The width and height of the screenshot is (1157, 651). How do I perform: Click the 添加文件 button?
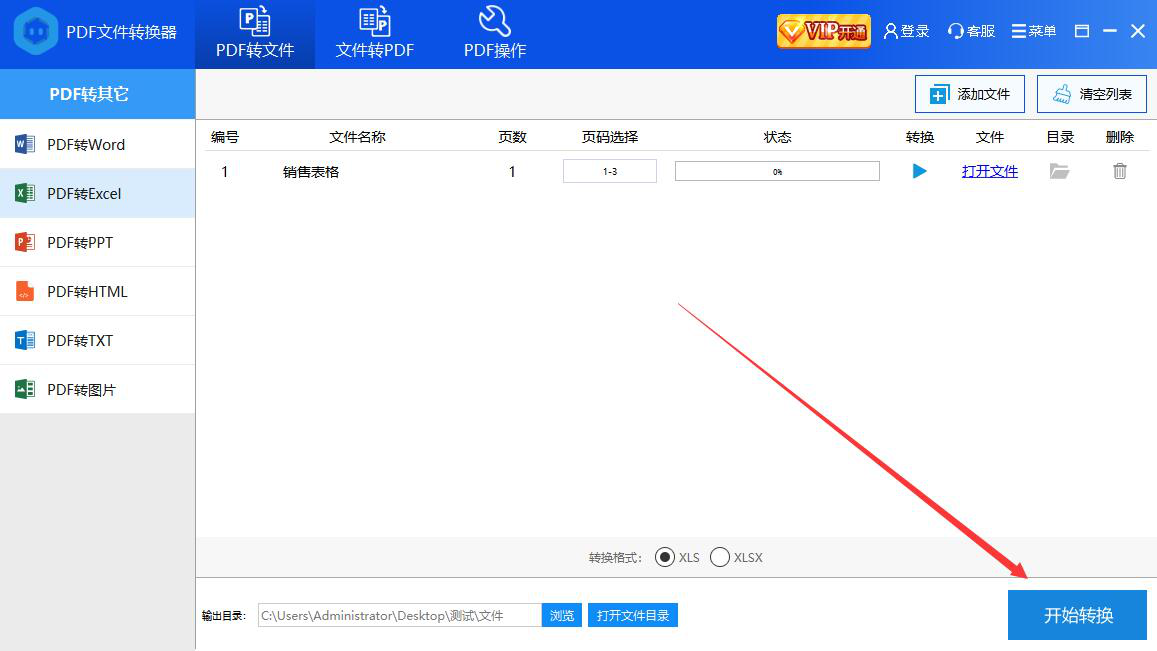click(x=970, y=94)
